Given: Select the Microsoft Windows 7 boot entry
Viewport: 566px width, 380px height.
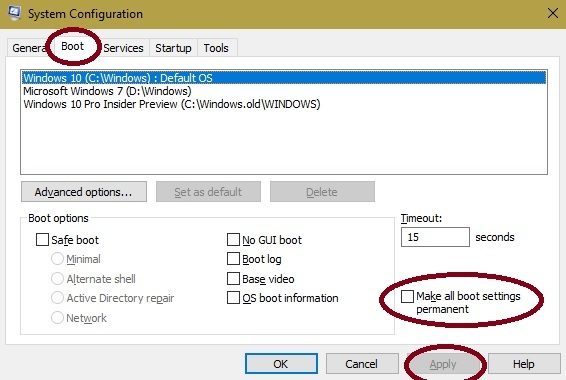Looking at the screenshot, I should point(284,91).
